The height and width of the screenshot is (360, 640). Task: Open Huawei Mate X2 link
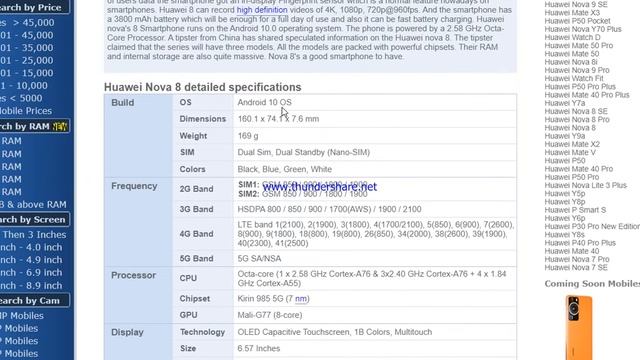(x=572, y=144)
